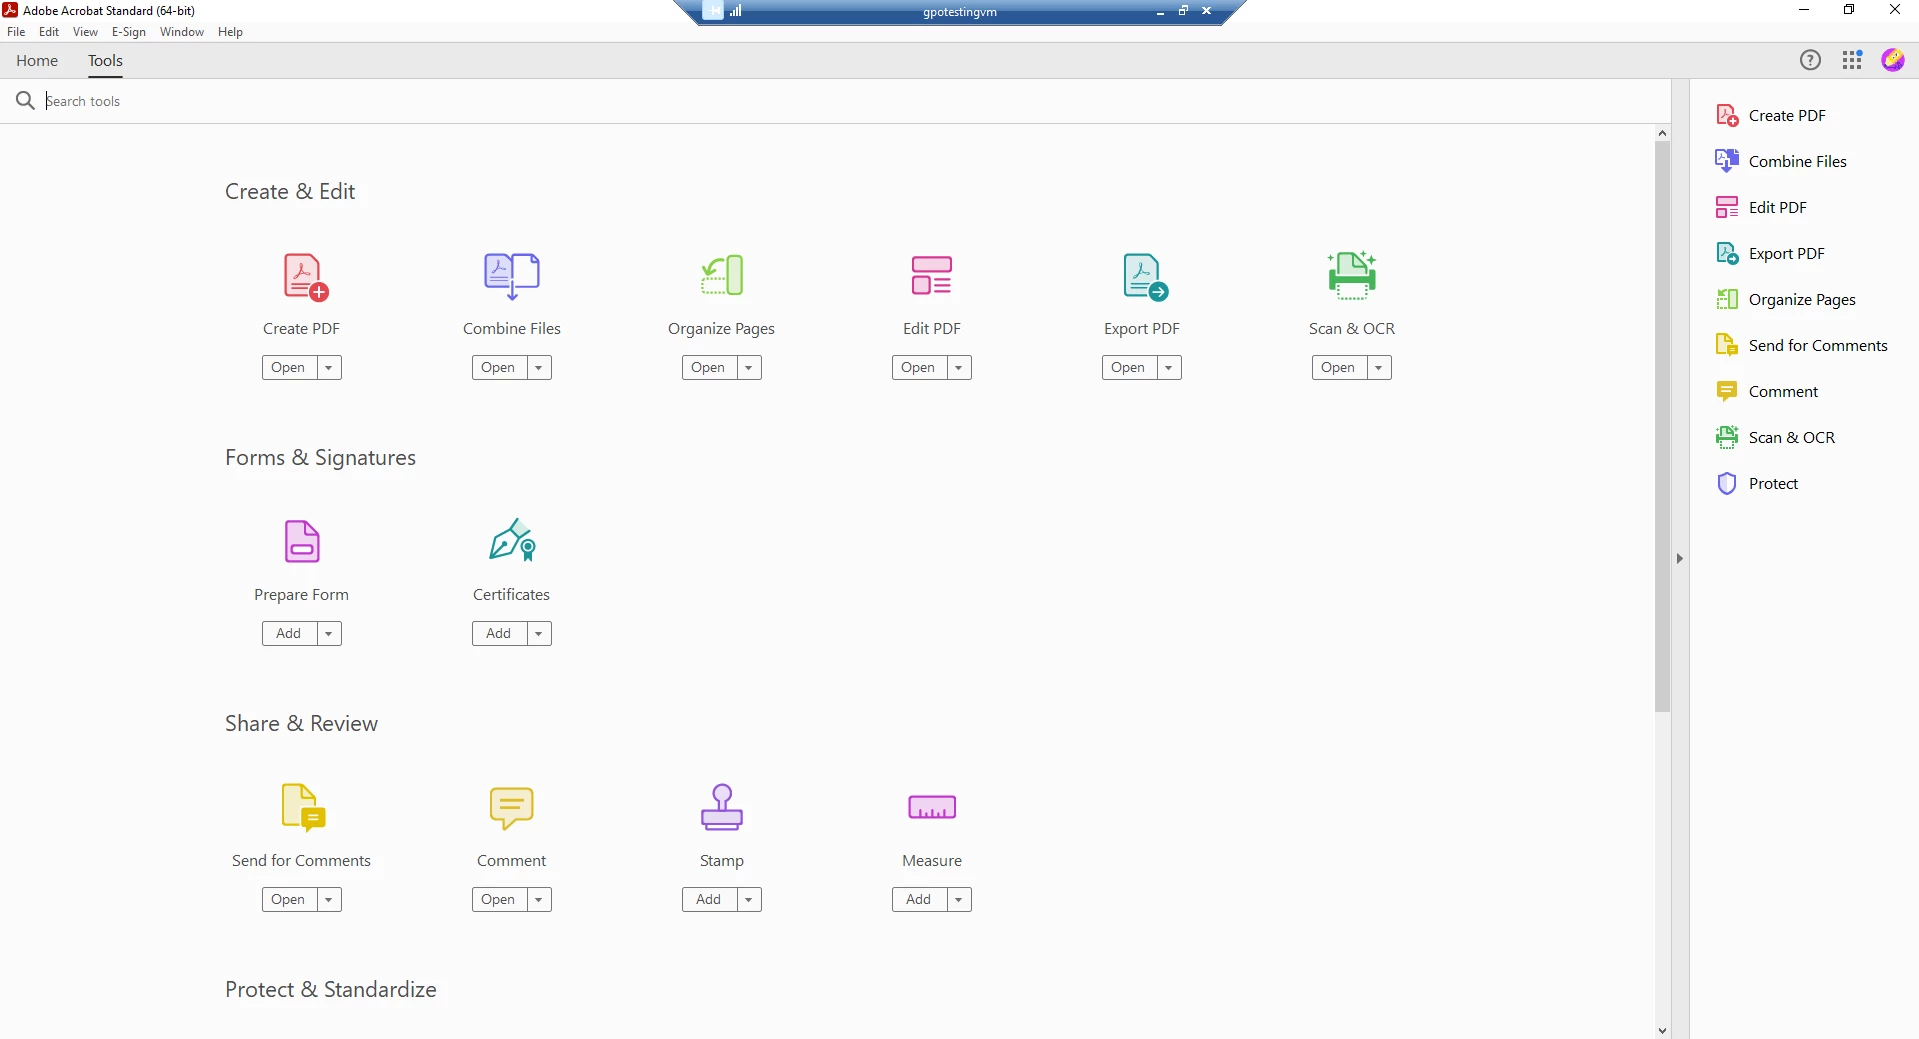This screenshot has width=1919, height=1039.
Task: Open the Help menu
Action: pyautogui.click(x=230, y=32)
